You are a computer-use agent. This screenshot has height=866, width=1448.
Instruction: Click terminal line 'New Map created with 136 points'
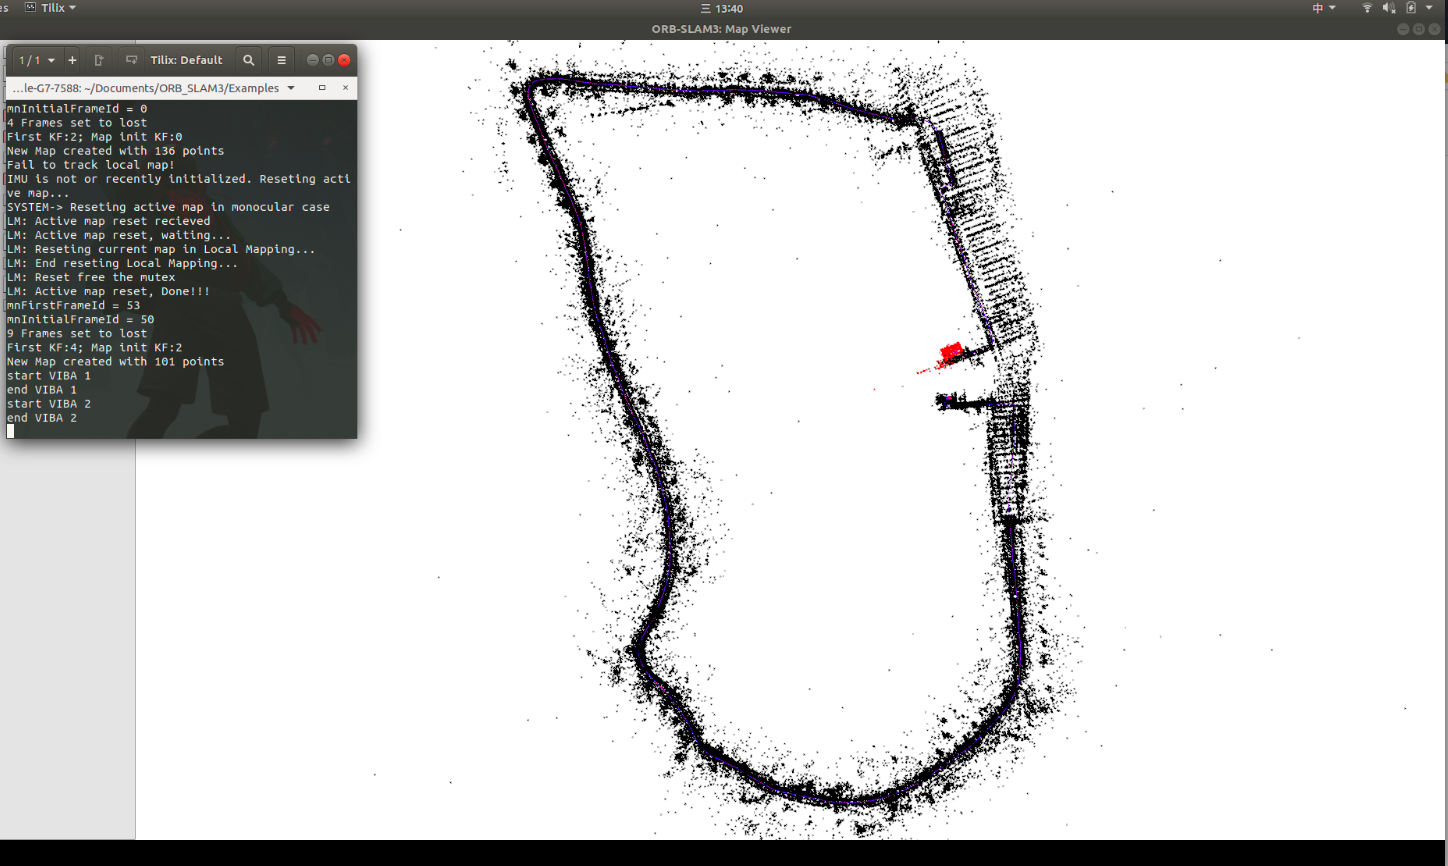(x=115, y=151)
